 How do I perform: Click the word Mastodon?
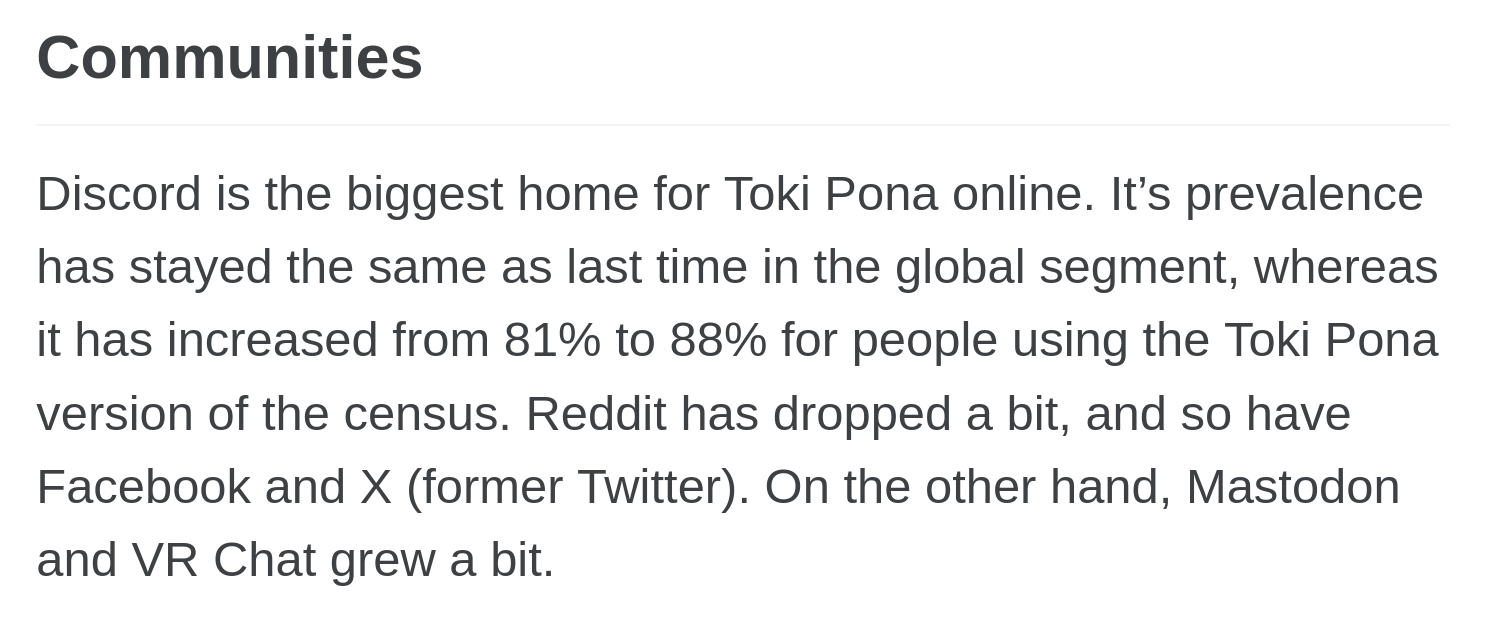pos(1293,486)
